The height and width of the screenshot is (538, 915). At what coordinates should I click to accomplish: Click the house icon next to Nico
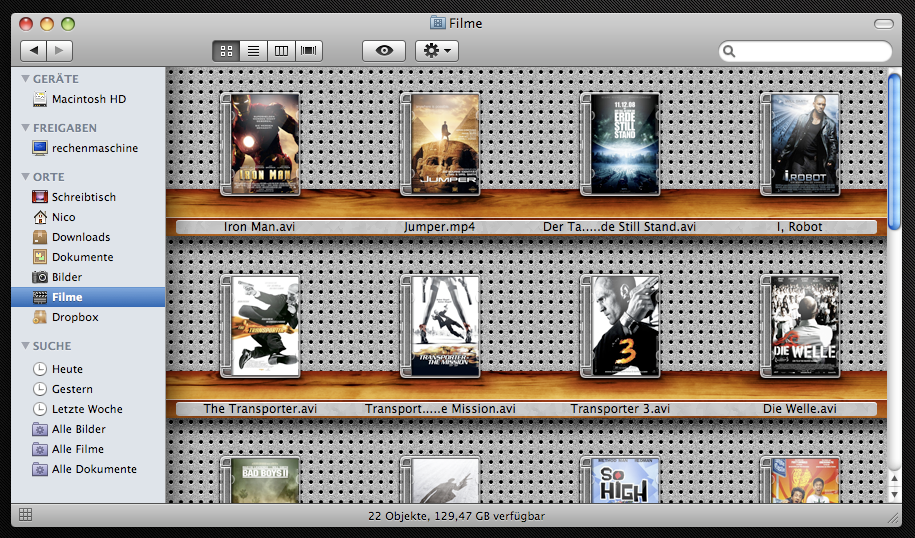[x=40, y=217]
